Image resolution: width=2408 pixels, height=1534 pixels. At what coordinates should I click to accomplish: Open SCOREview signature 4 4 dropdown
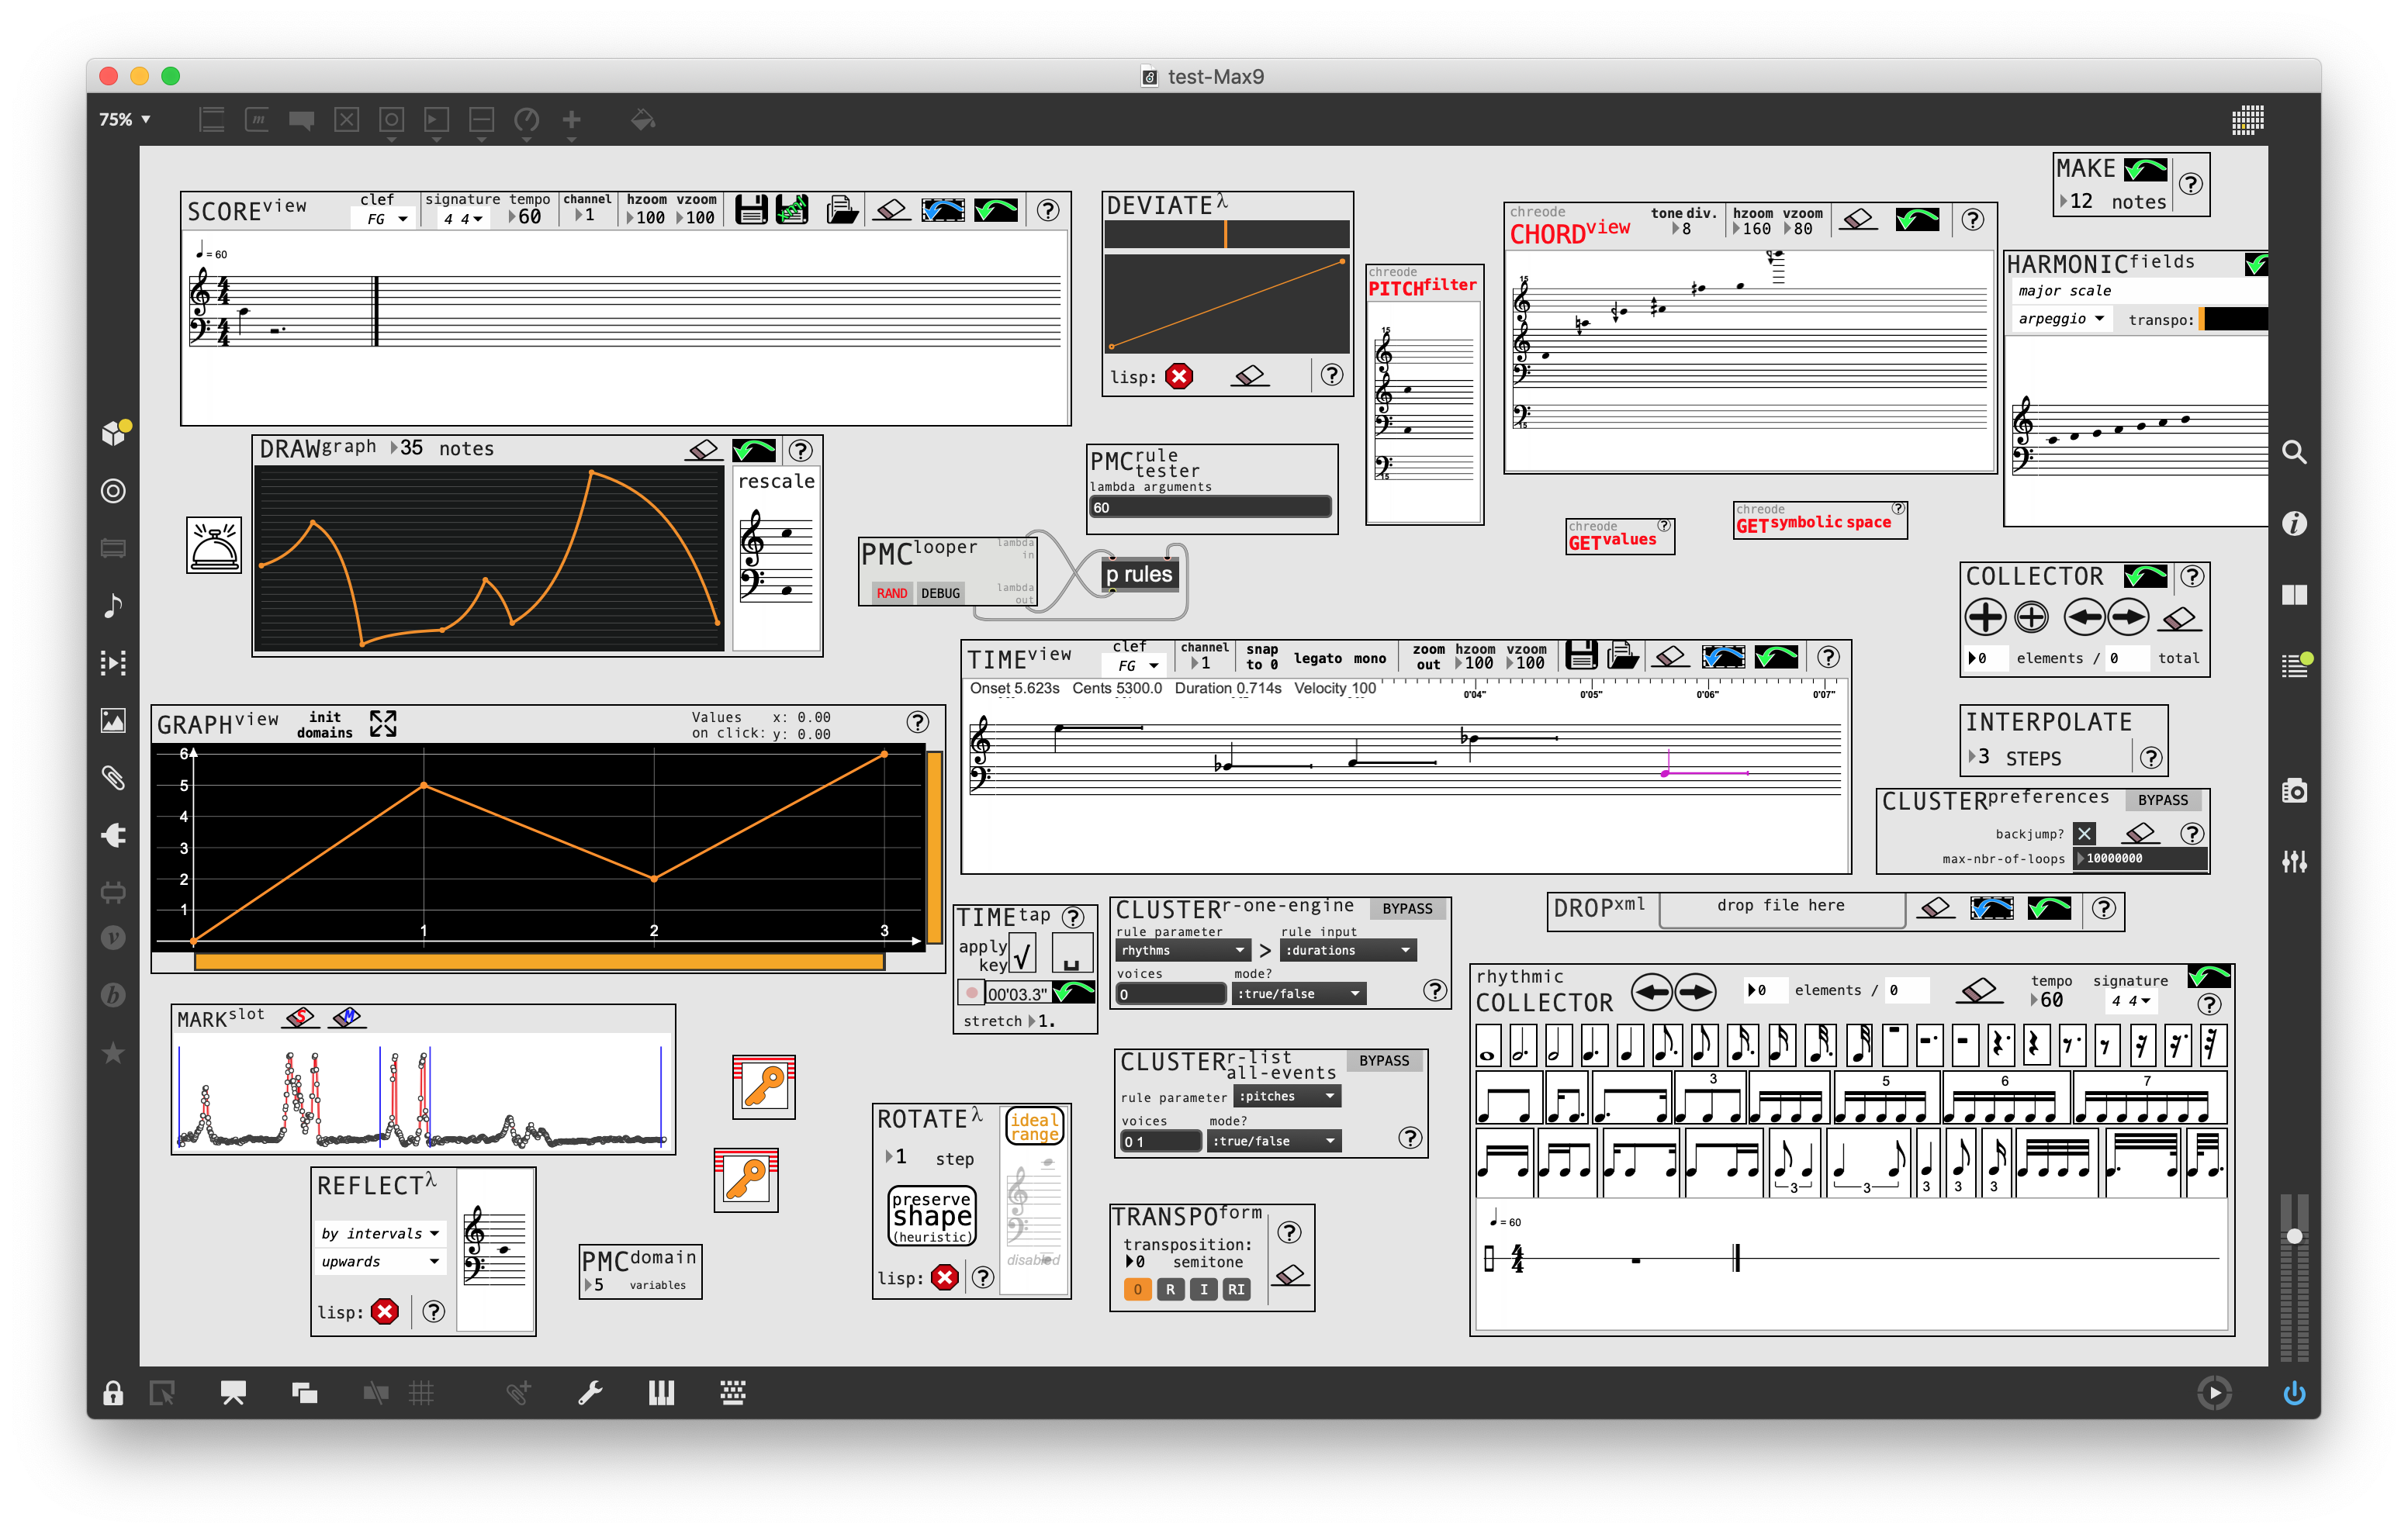(463, 219)
